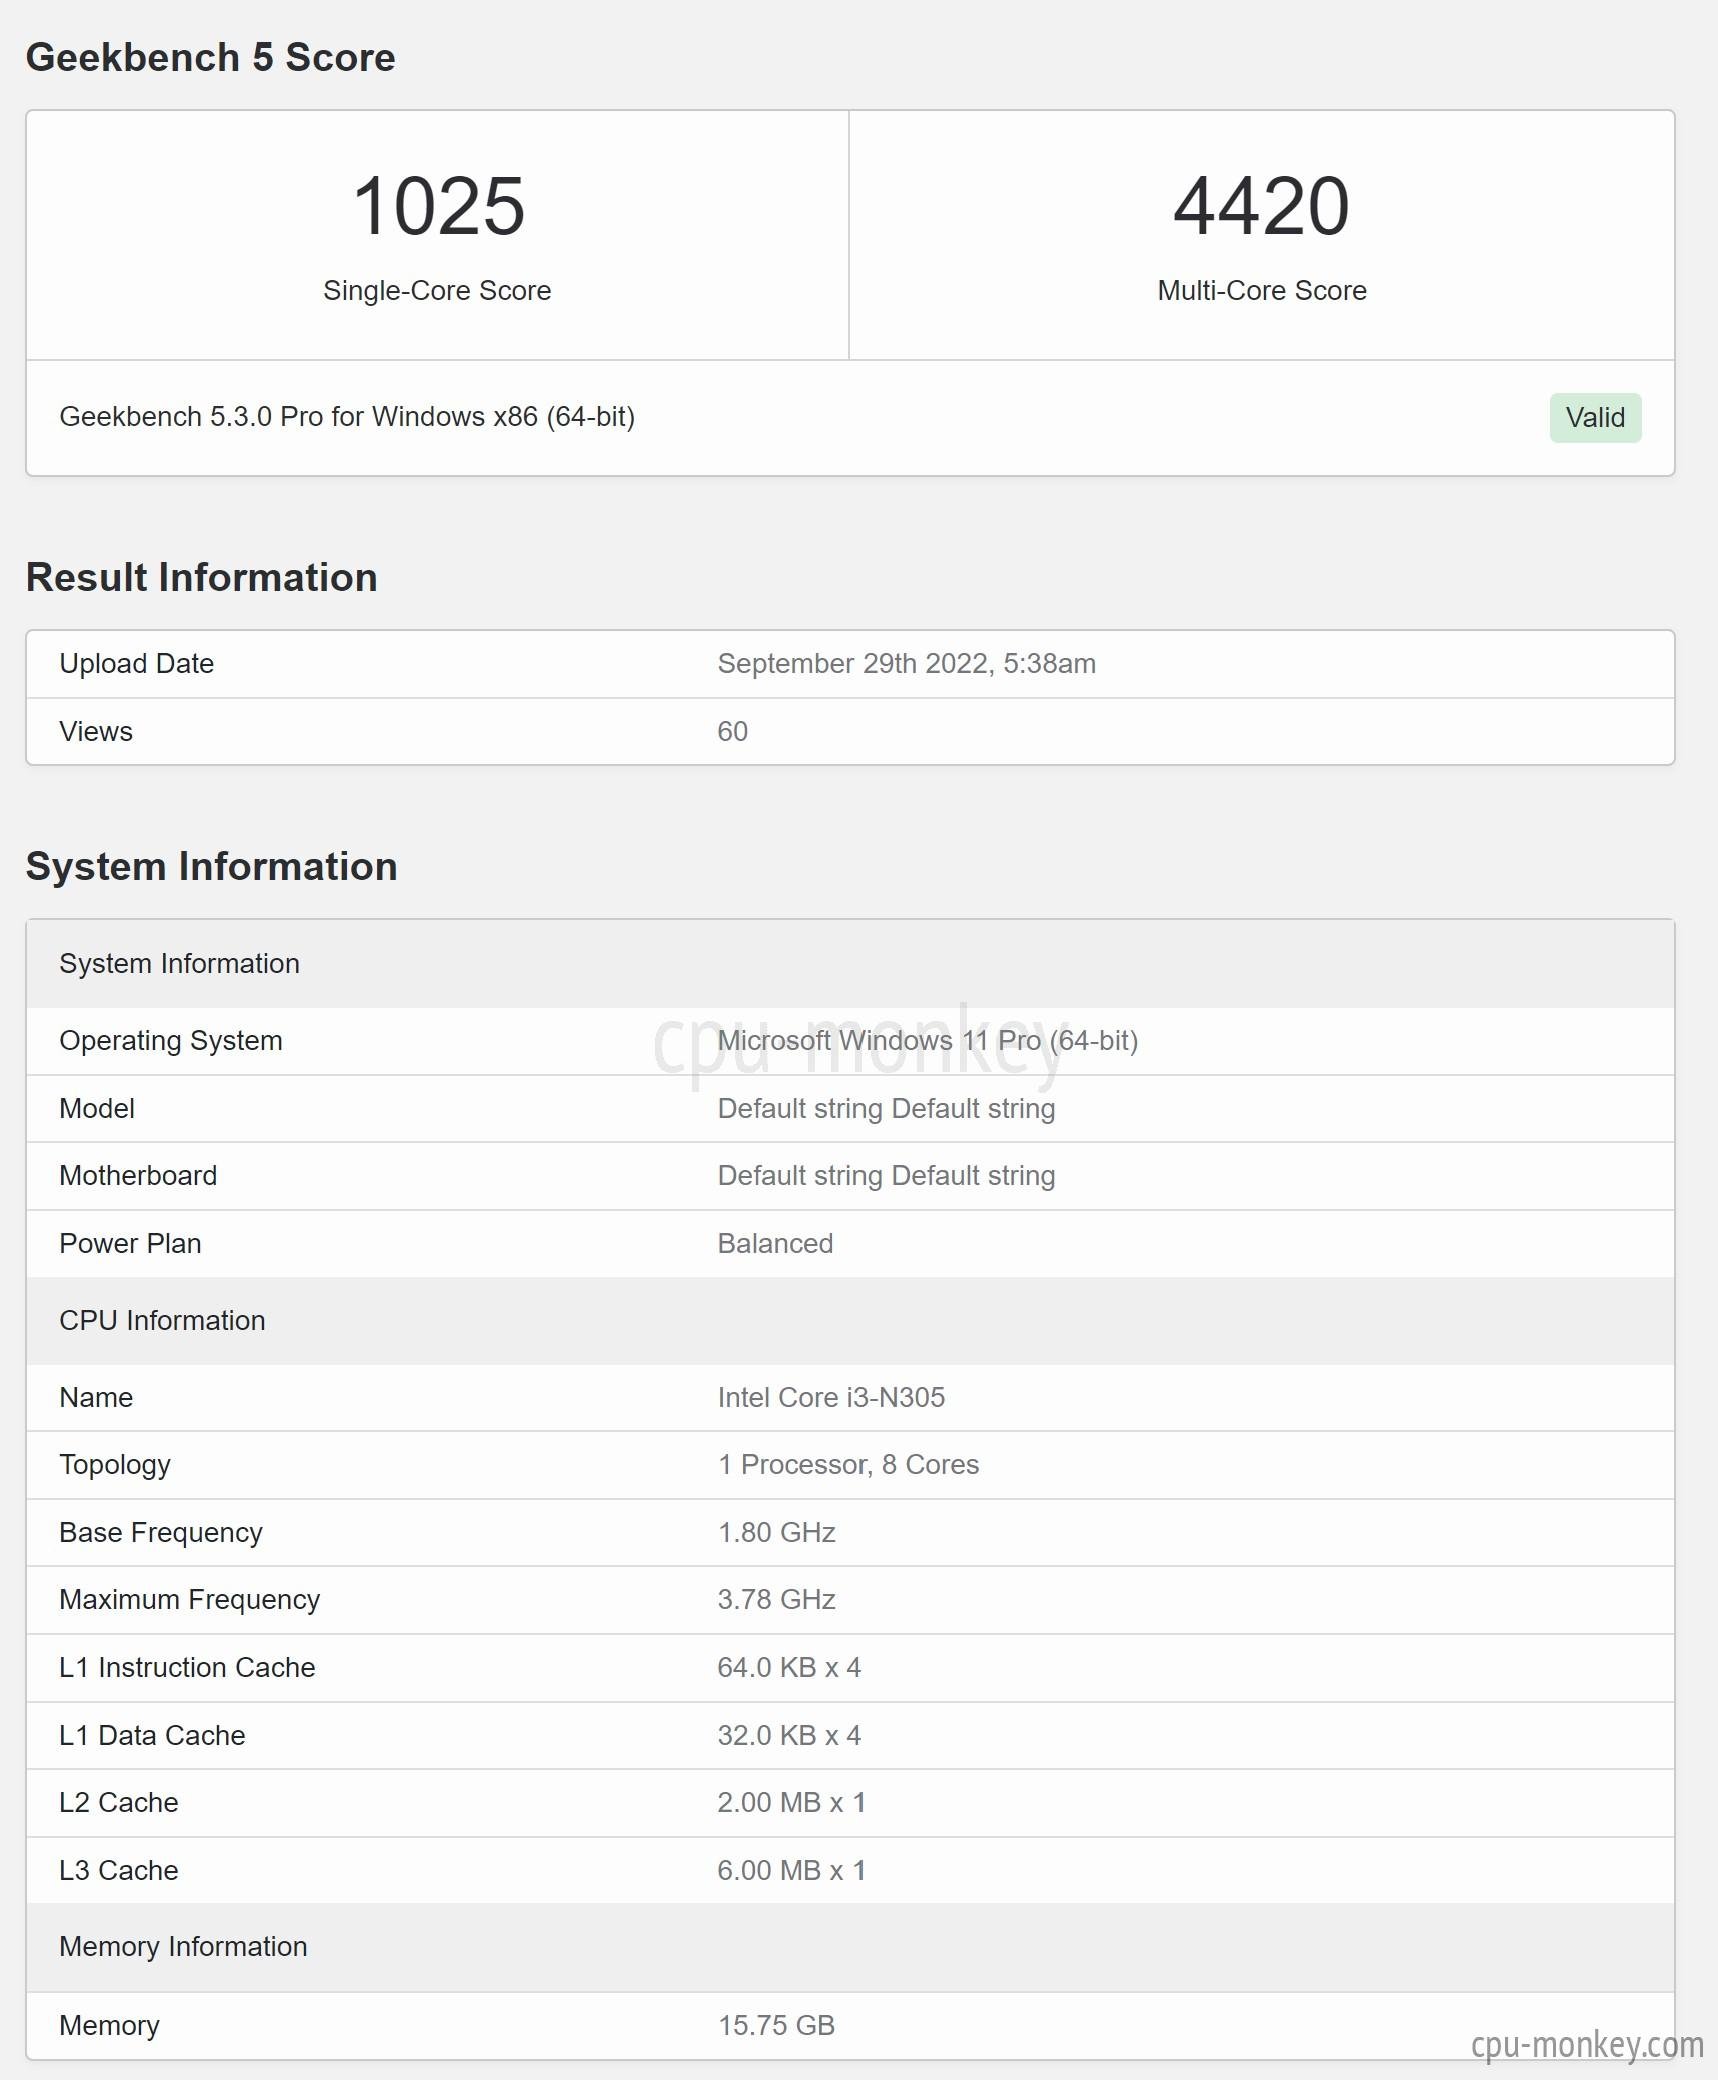Click the System Information table header row

tap(850, 964)
